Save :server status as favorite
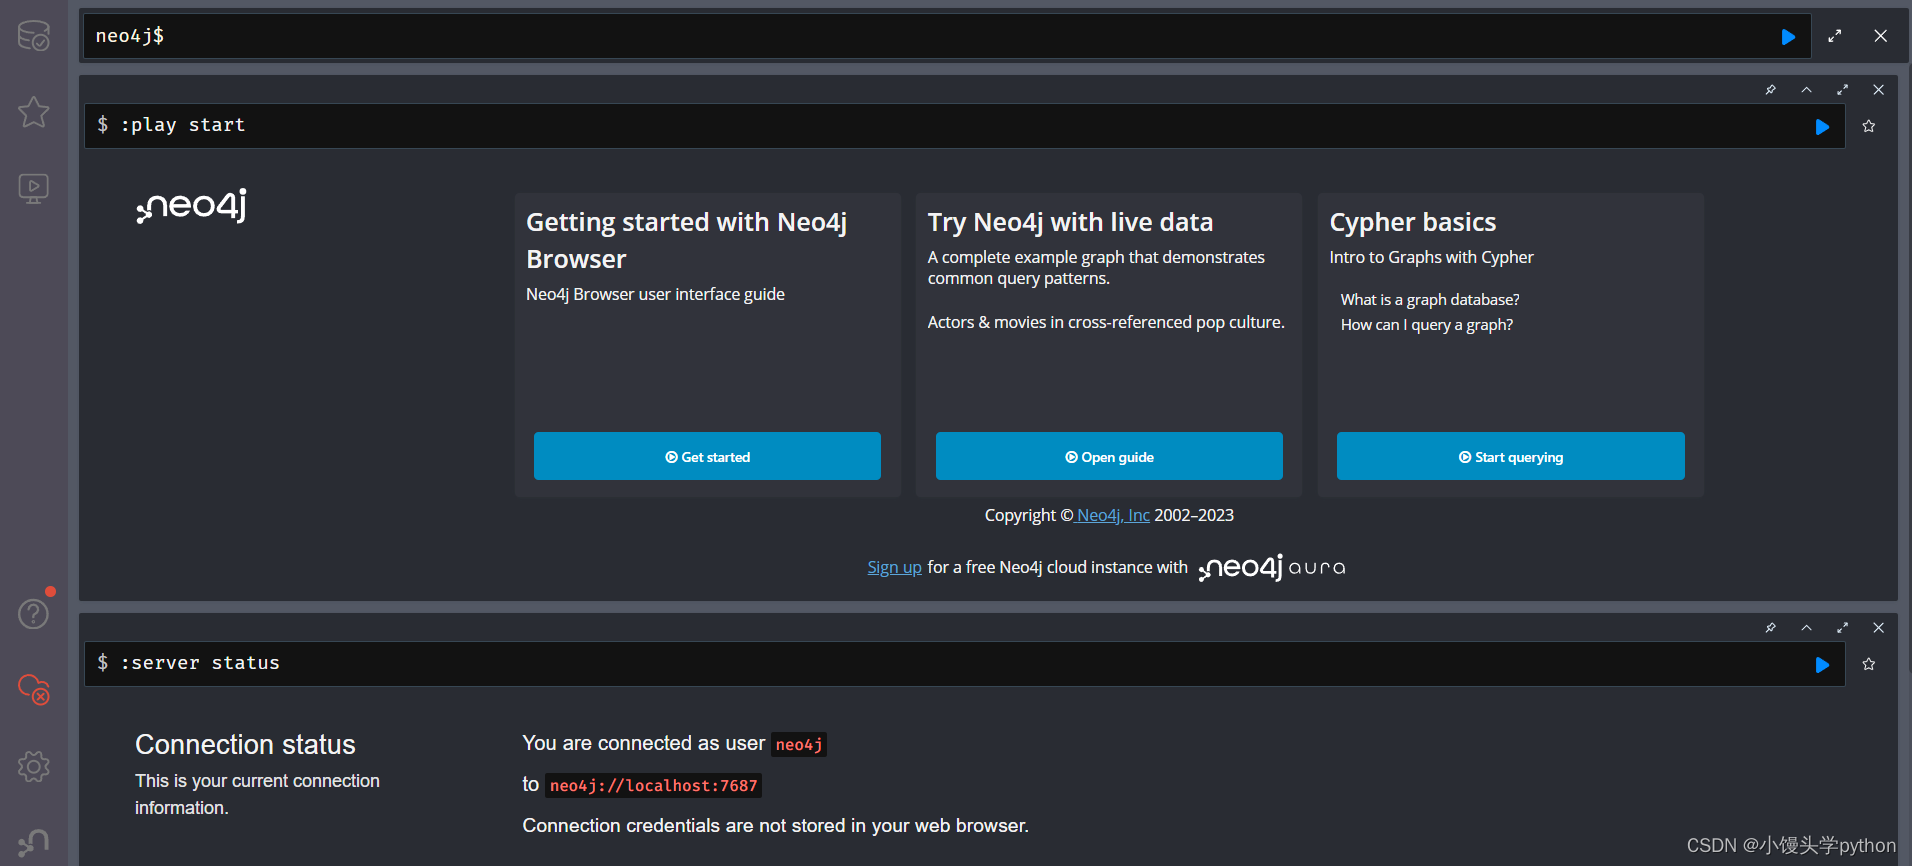 [x=1869, y=664]
